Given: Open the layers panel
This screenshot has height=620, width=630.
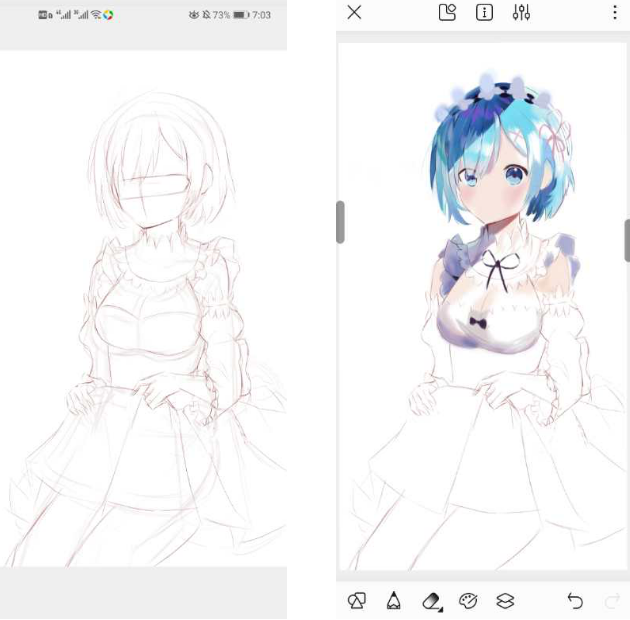Looking at the screenshot, I should click(505, 601).
